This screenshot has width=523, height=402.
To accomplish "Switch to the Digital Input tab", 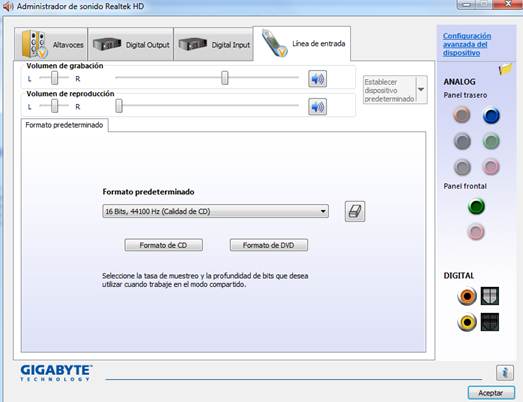I will [x=213, y=44].
